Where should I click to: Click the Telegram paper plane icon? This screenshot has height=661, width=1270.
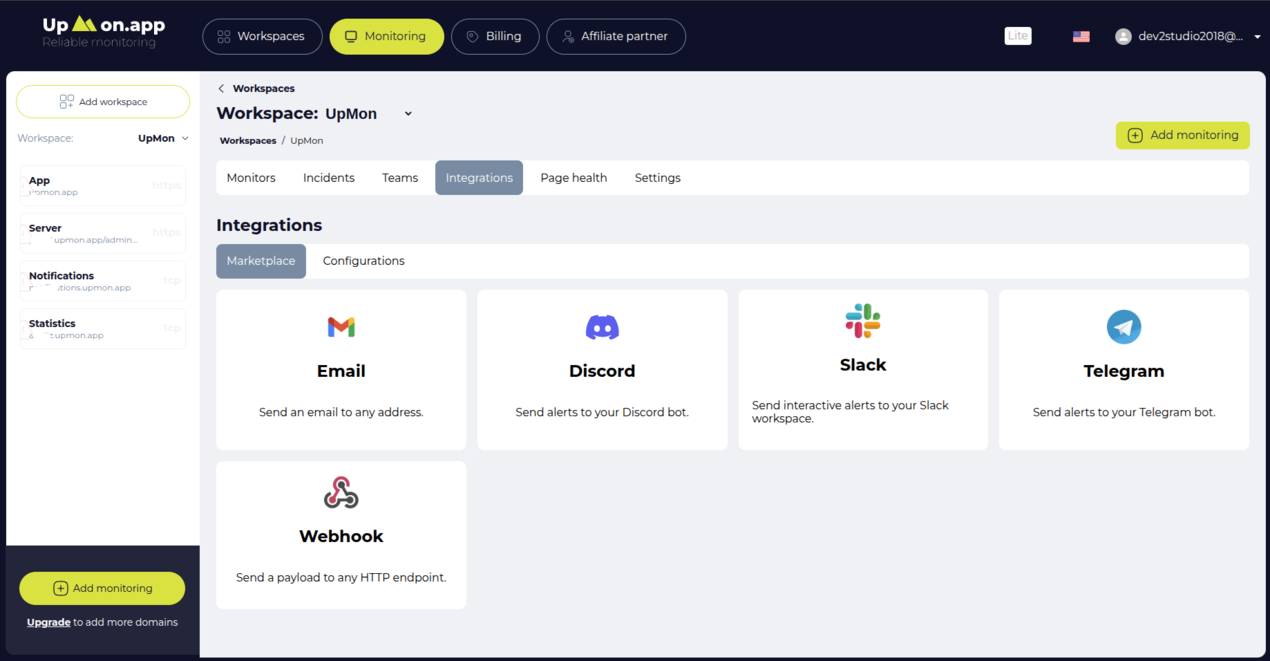pyautogui.click(x=1124, y=327)
